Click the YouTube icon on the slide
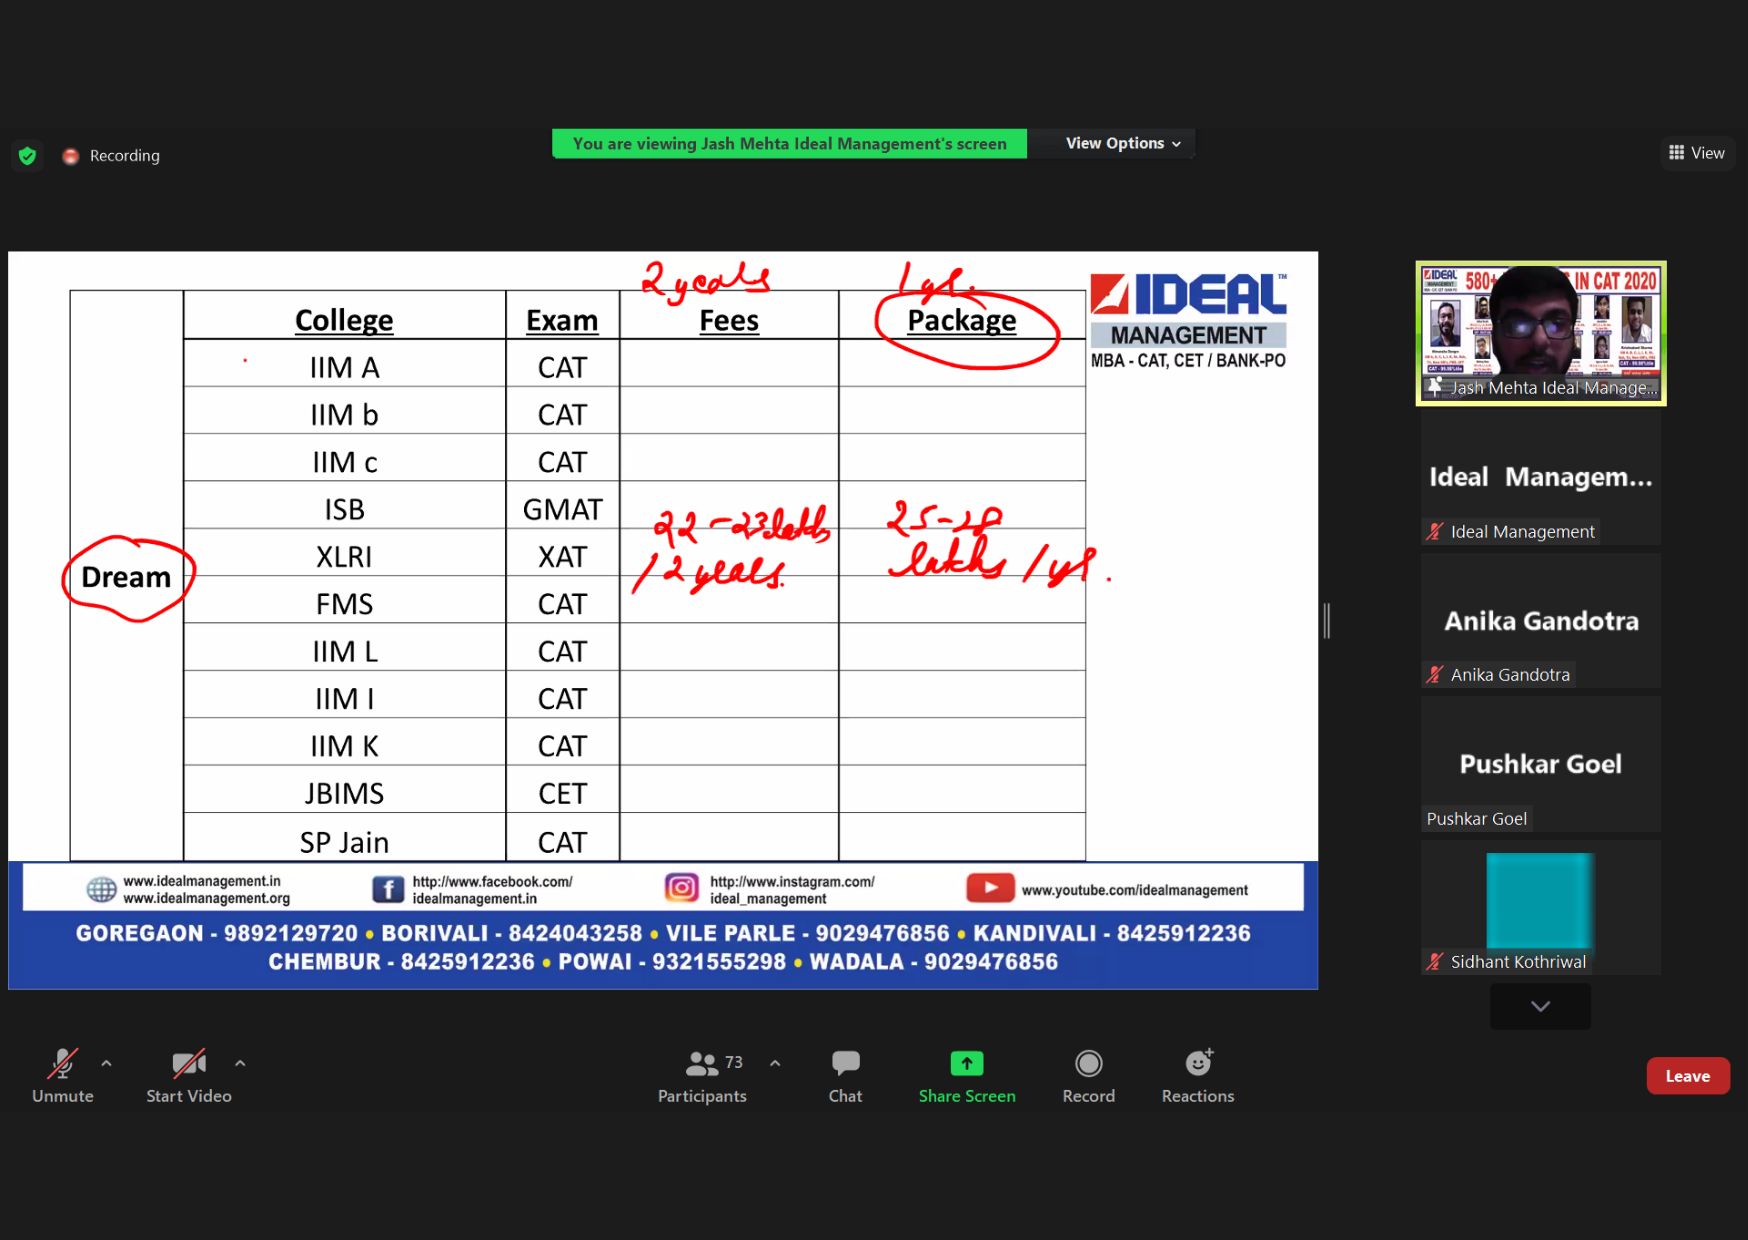Screen dimensions: 1748x1240 click(x=990, y=888)
